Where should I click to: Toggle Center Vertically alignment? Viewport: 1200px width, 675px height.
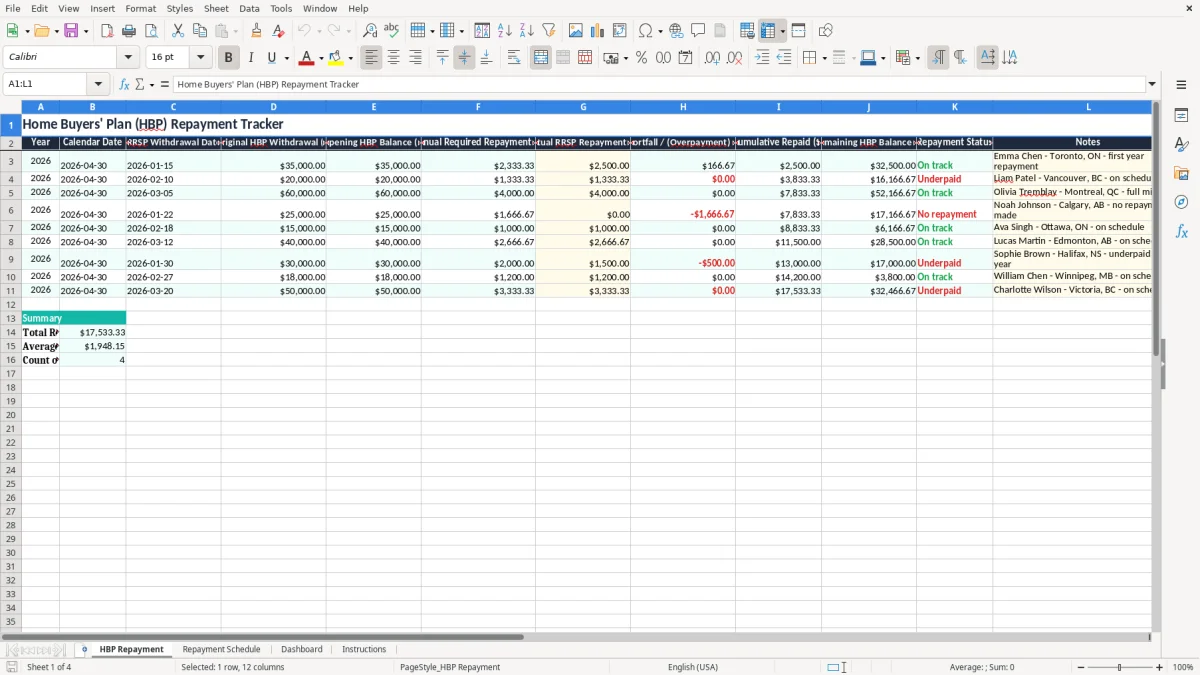tap(464, 58)
